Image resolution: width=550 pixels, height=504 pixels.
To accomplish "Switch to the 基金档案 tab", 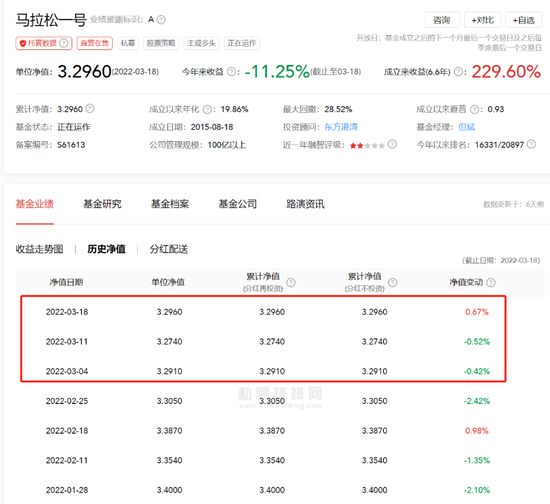I will click(x=170, y=204).
